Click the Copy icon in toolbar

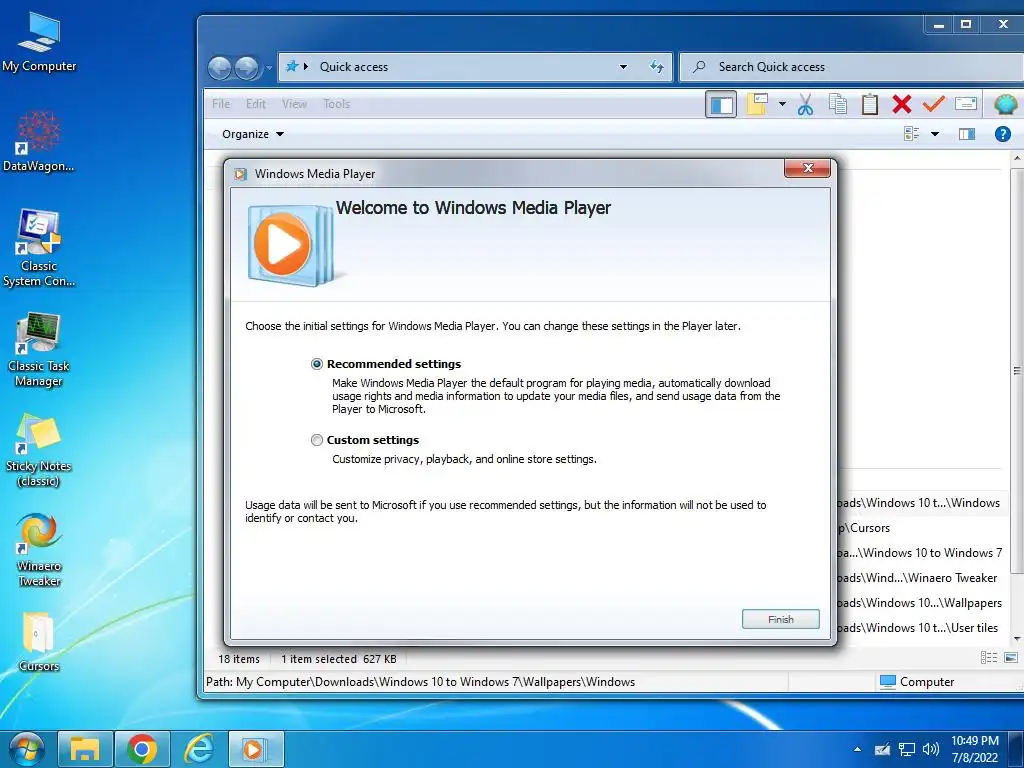[x=837, y=104]
